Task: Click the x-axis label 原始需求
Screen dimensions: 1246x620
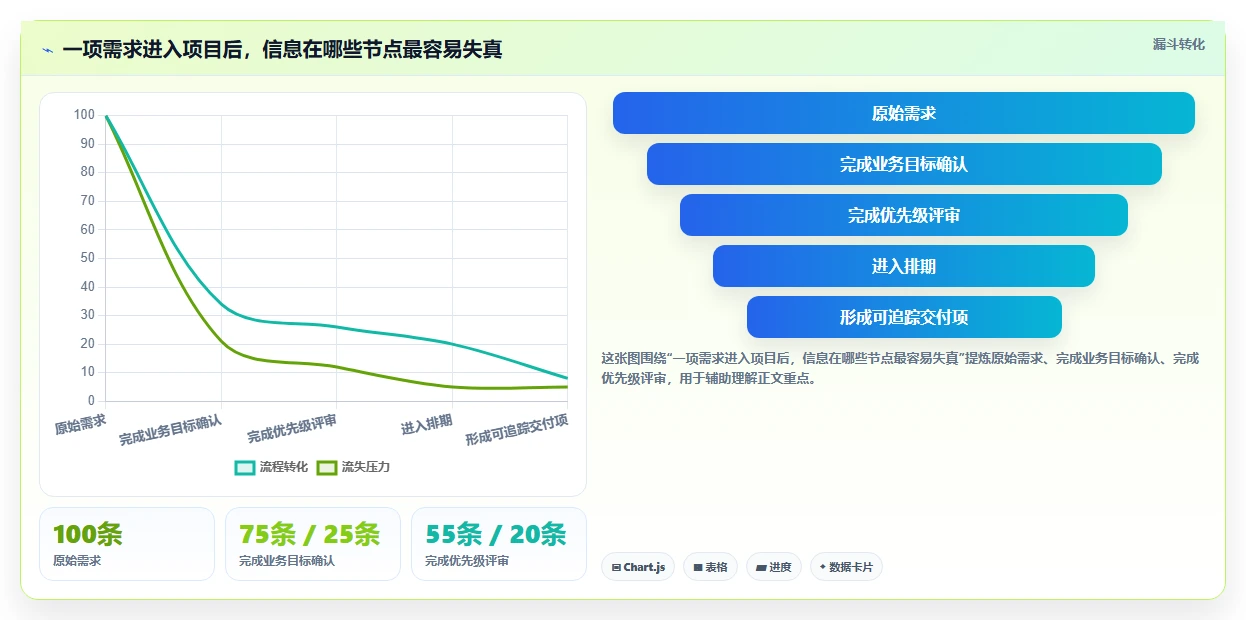Action: 80,425
